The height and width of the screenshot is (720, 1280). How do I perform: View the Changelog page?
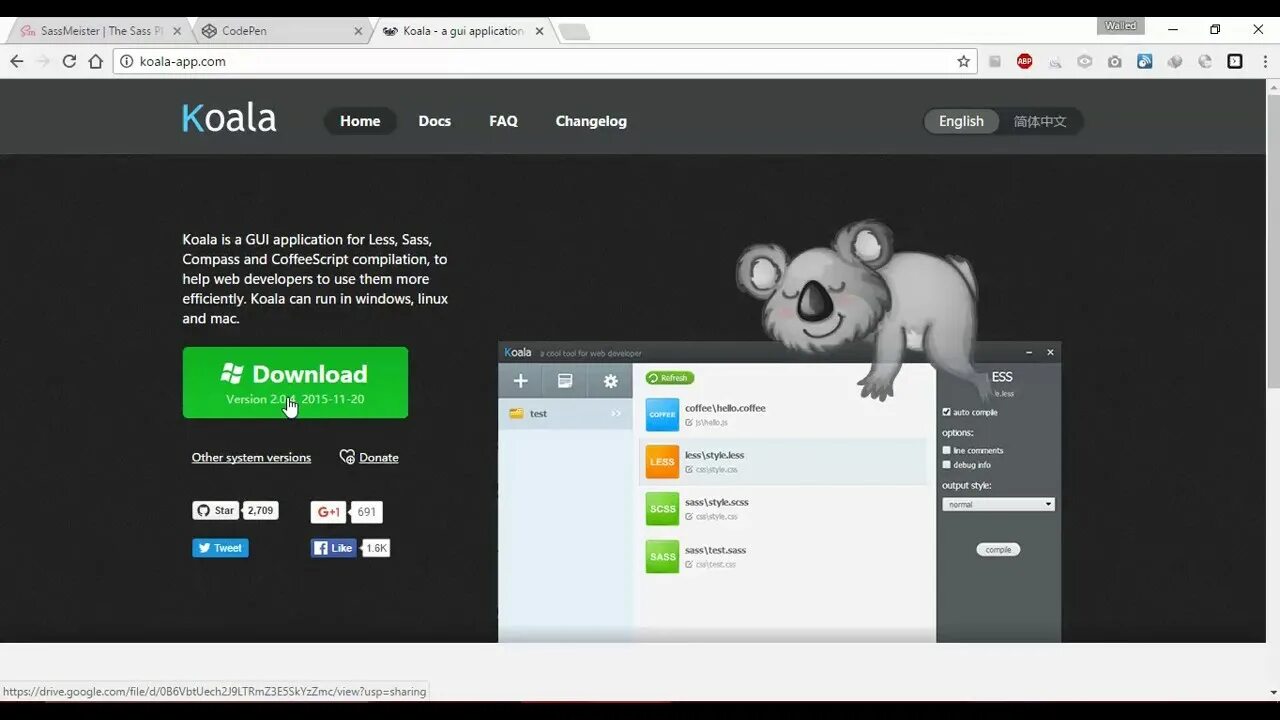point(591,121)
